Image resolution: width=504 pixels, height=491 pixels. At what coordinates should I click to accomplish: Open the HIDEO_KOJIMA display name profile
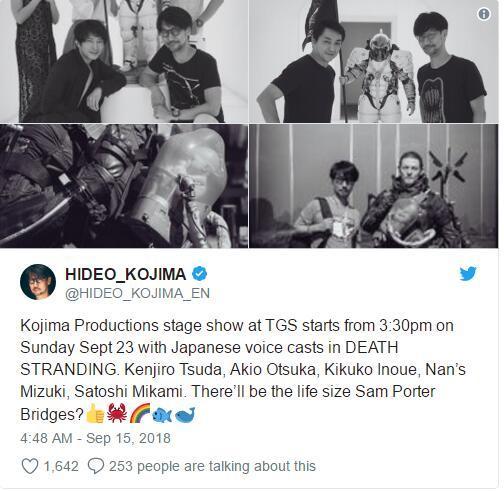pyautogui.click(x=126, y=274)
